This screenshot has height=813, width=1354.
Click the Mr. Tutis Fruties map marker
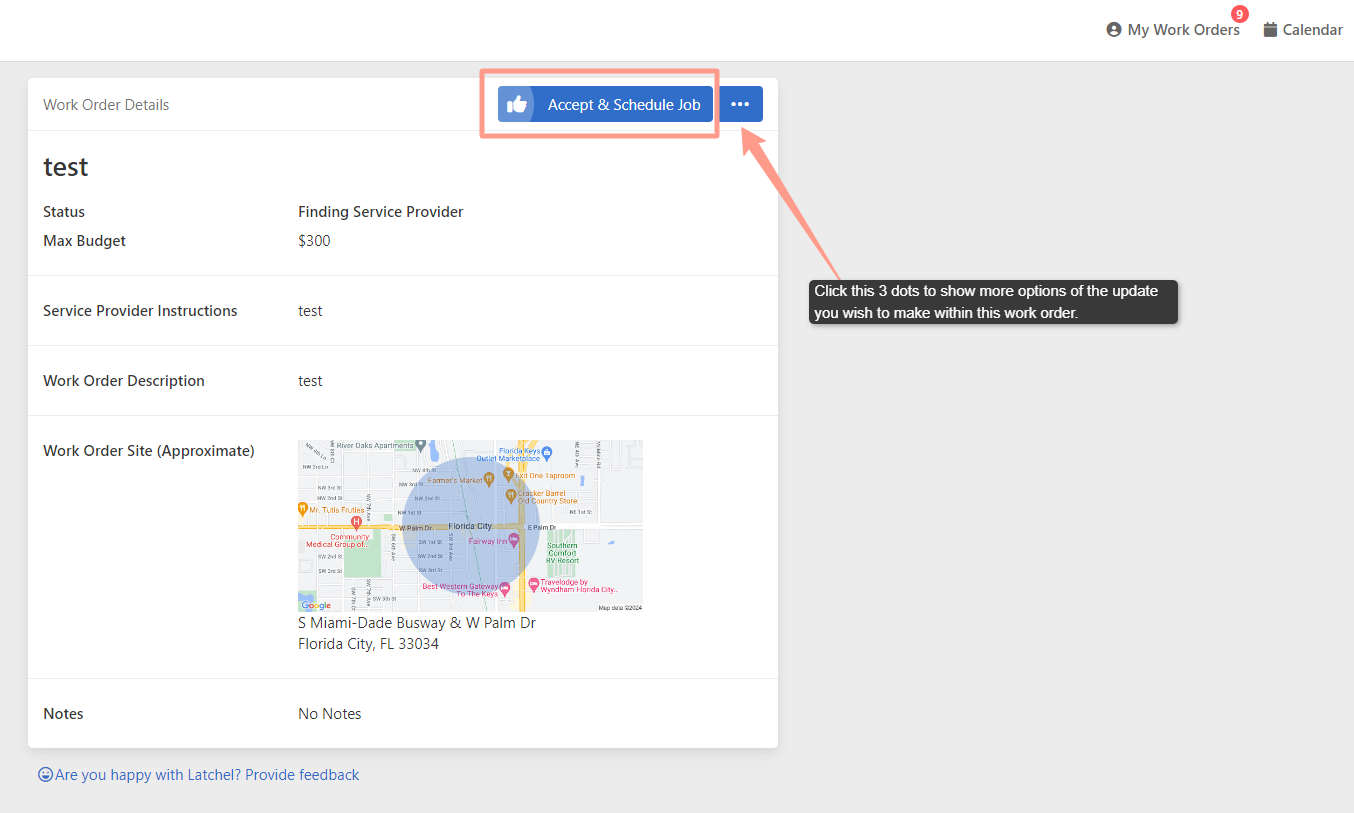click(x=302, y=509)
